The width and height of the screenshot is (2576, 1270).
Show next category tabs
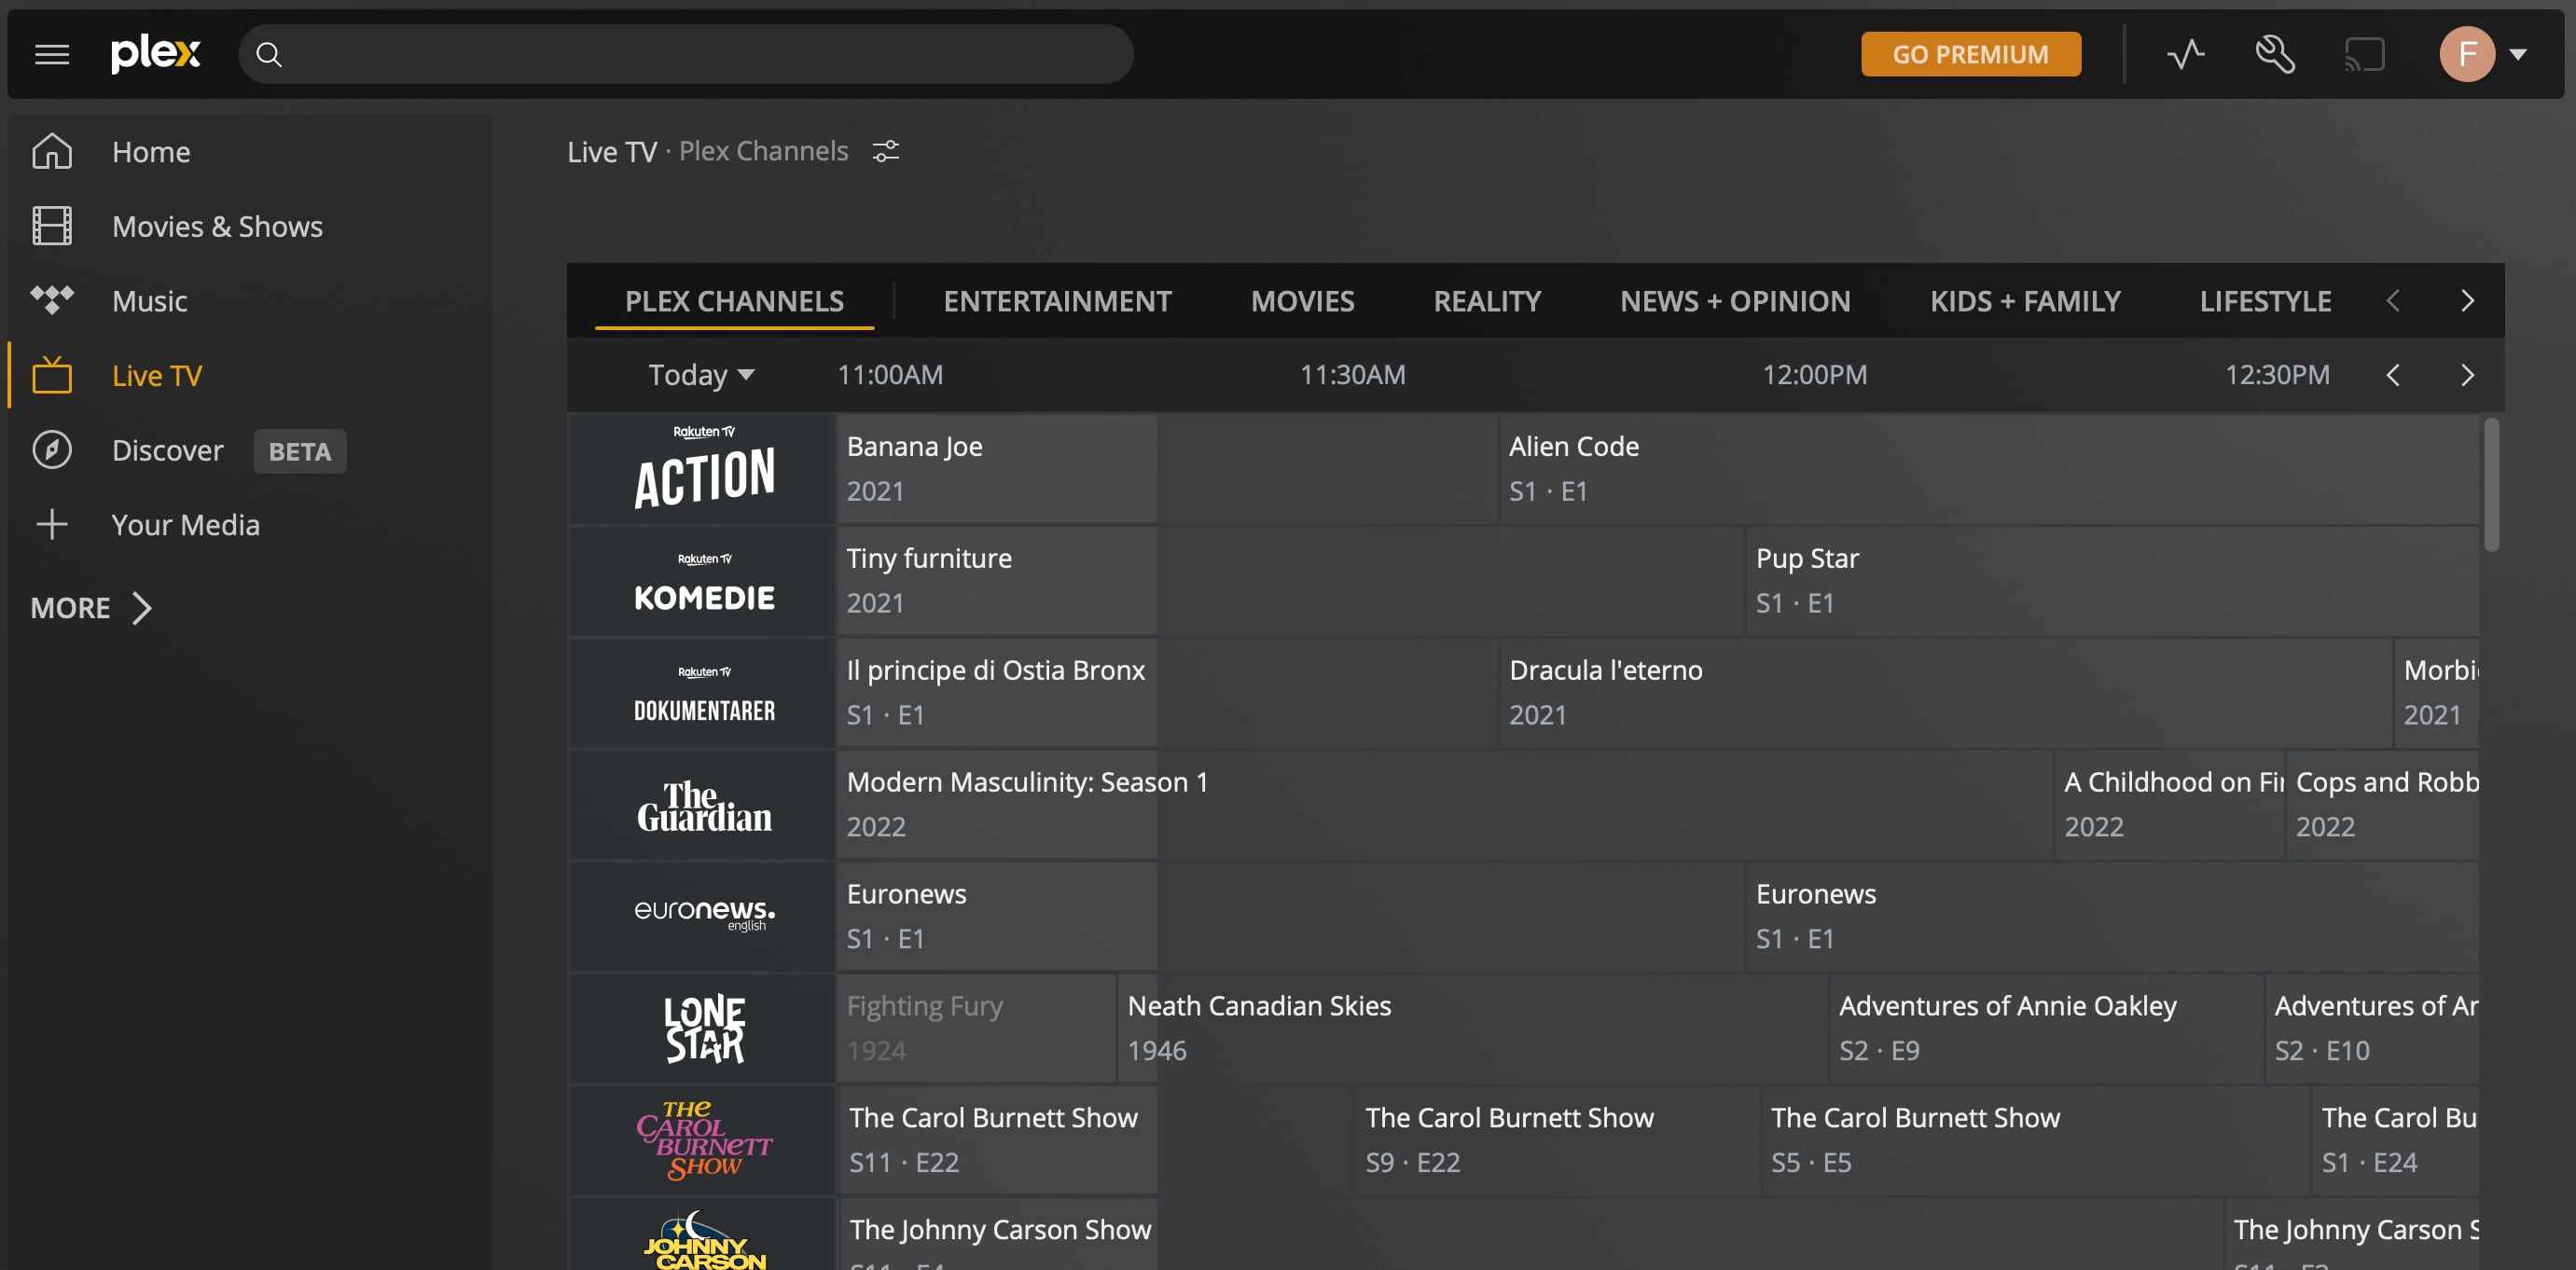[2467, 301]
